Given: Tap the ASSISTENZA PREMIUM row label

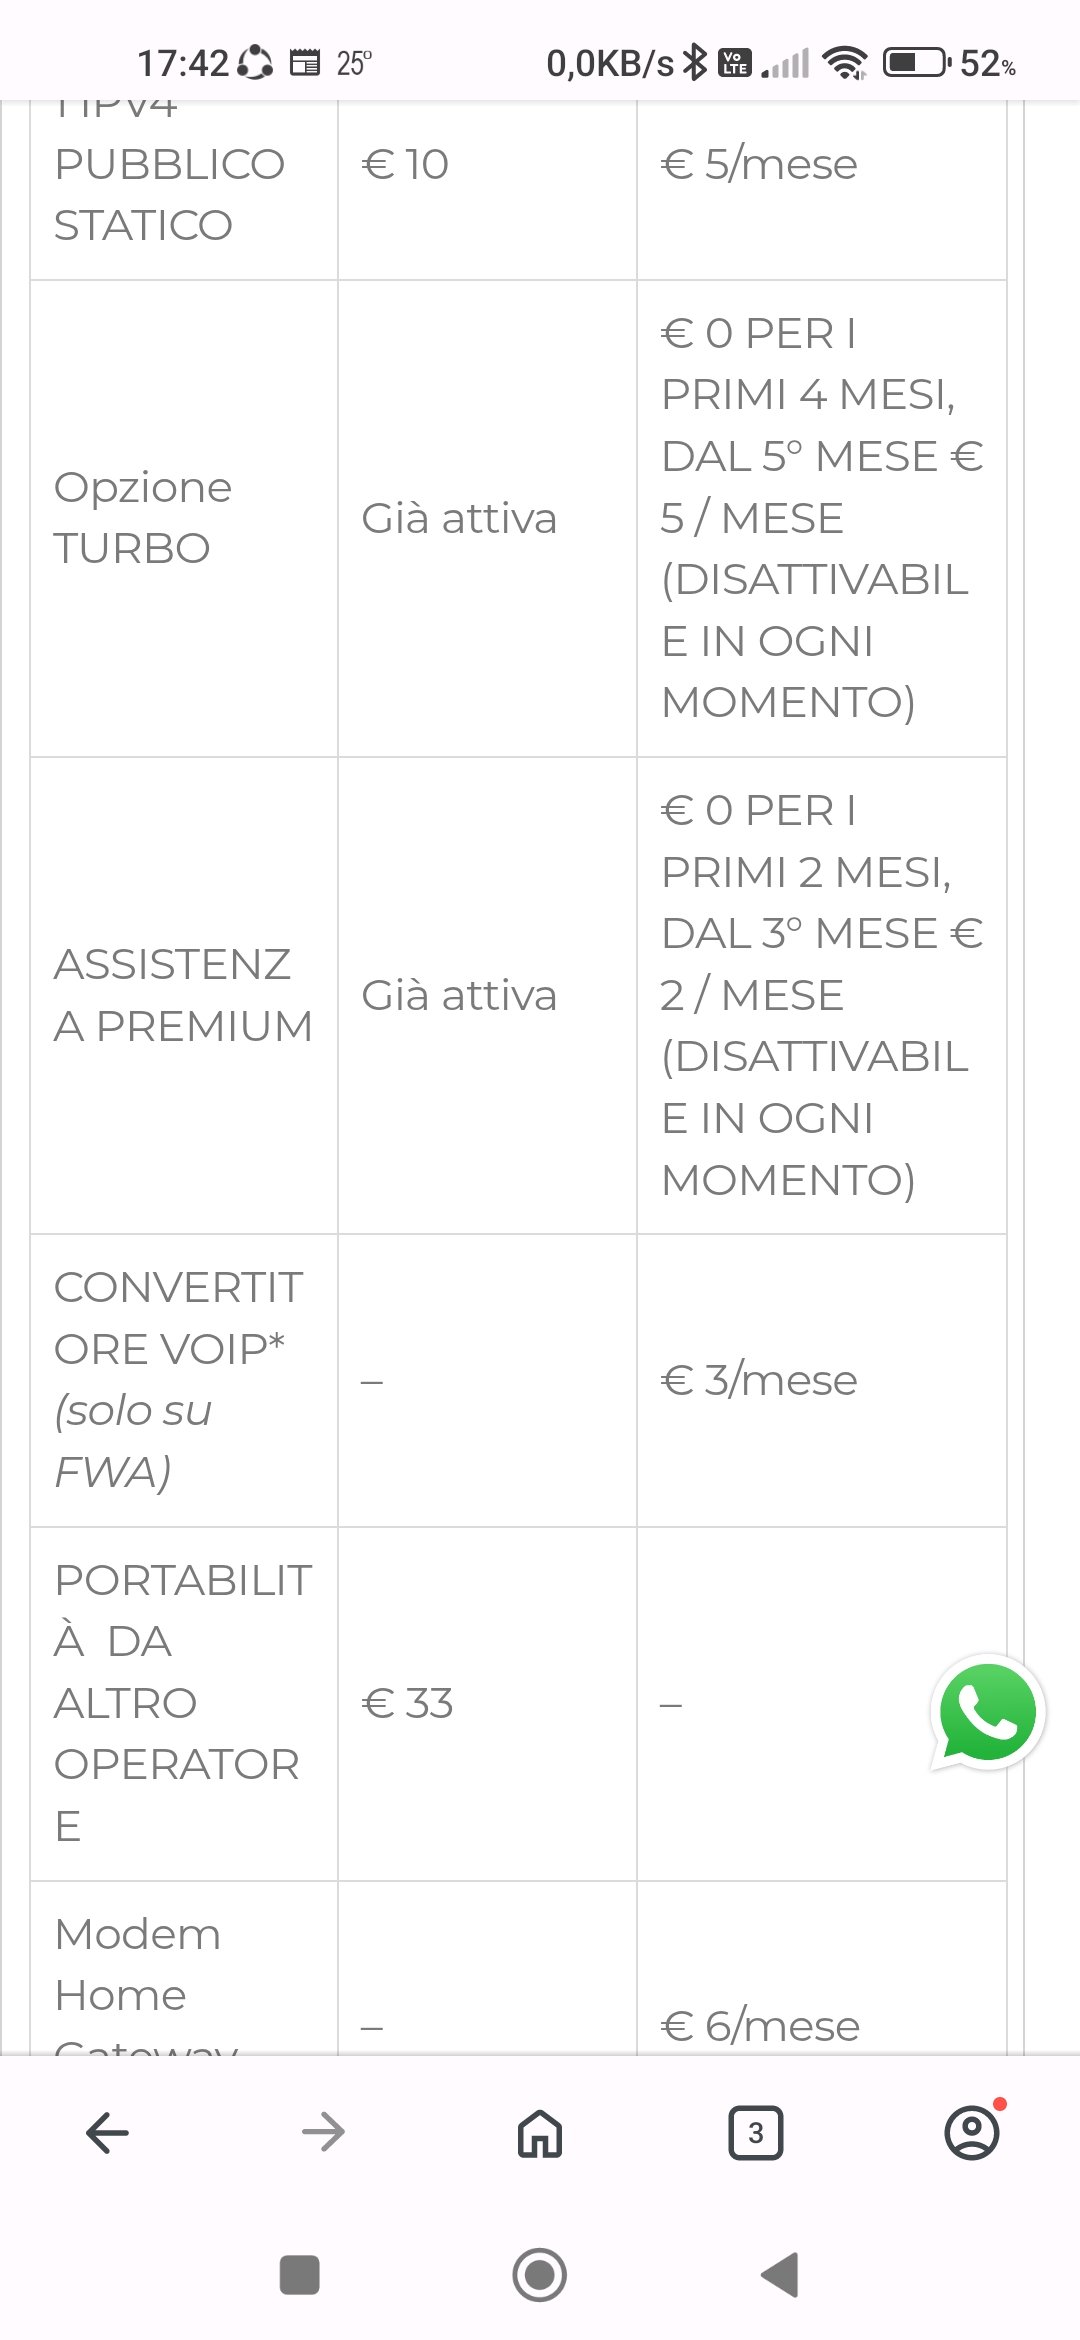Looking at the screenshot, I should (183, 995).
